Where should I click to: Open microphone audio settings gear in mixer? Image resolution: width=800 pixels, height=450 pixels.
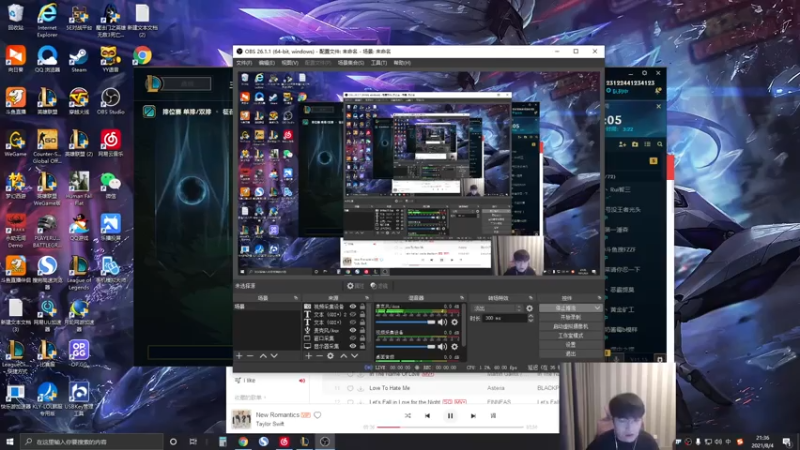[455, 322]
